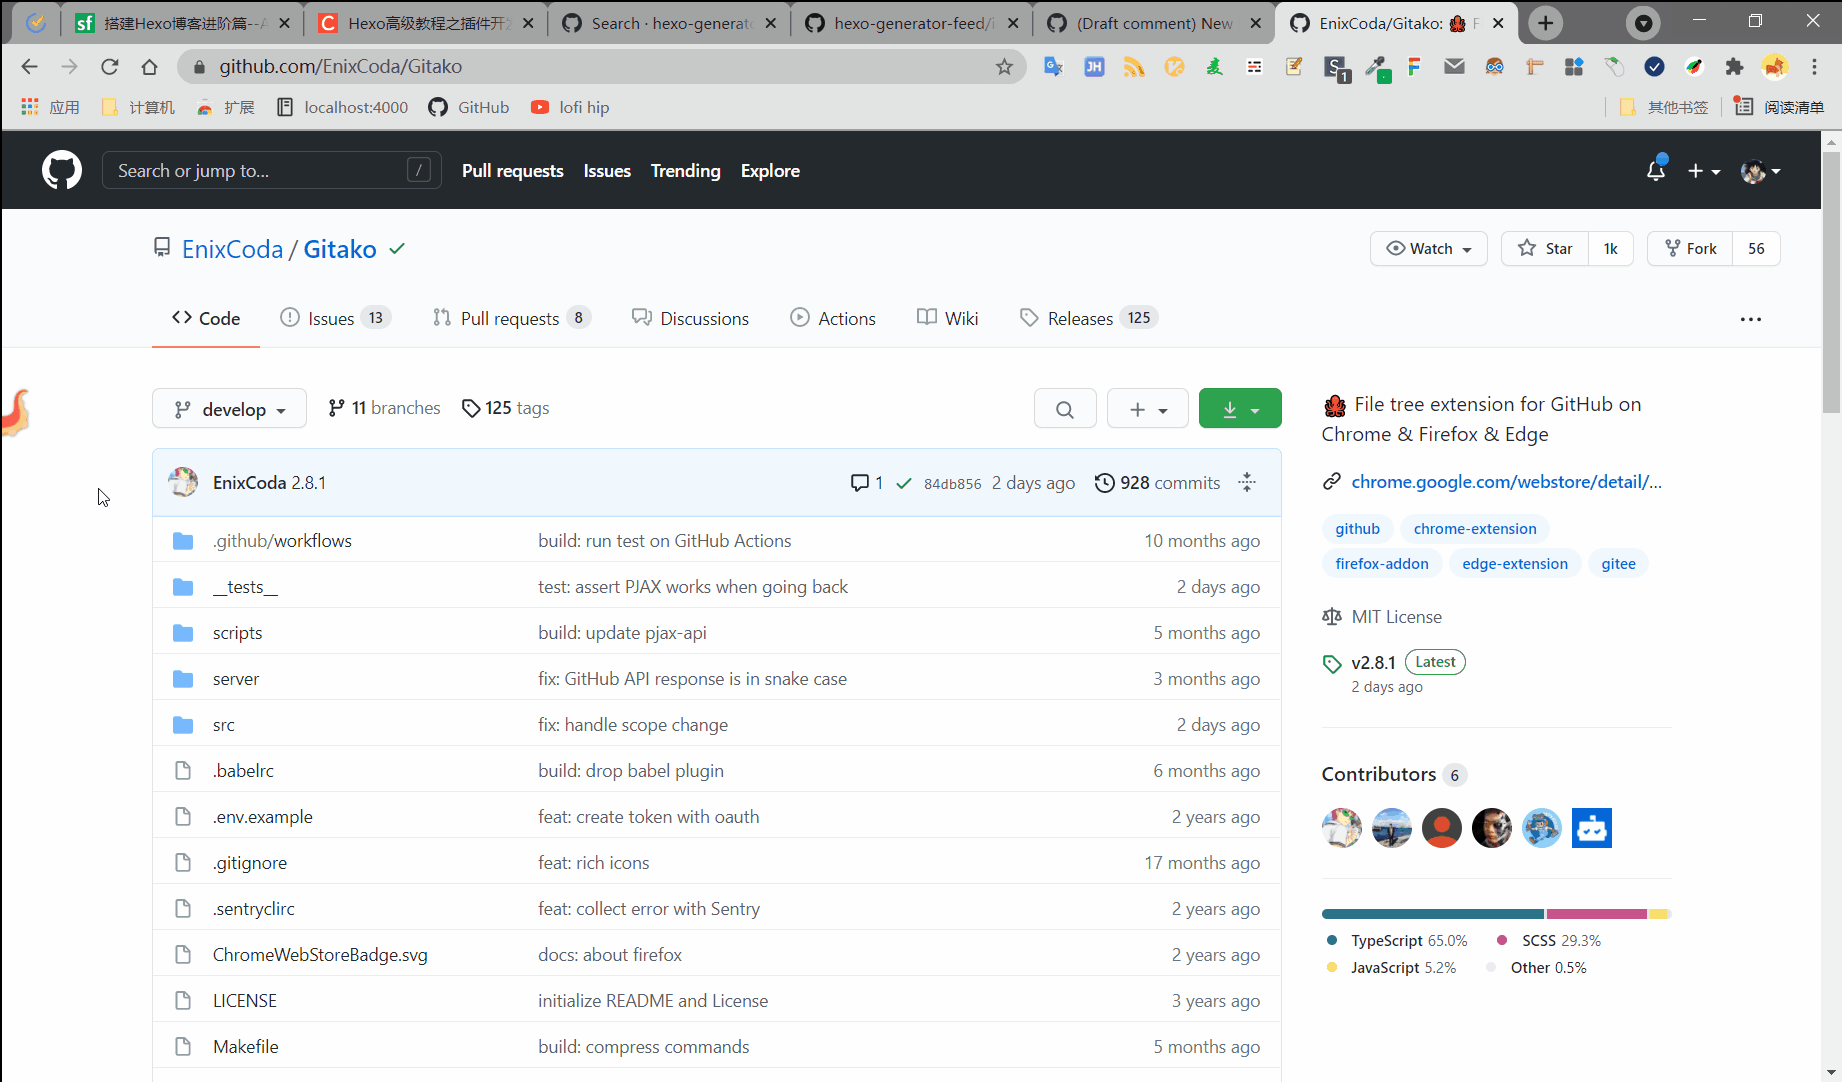Expand the Watch dropdown arrow
Viewport: 1842px width, 1082px height.
pos(1466,248)
